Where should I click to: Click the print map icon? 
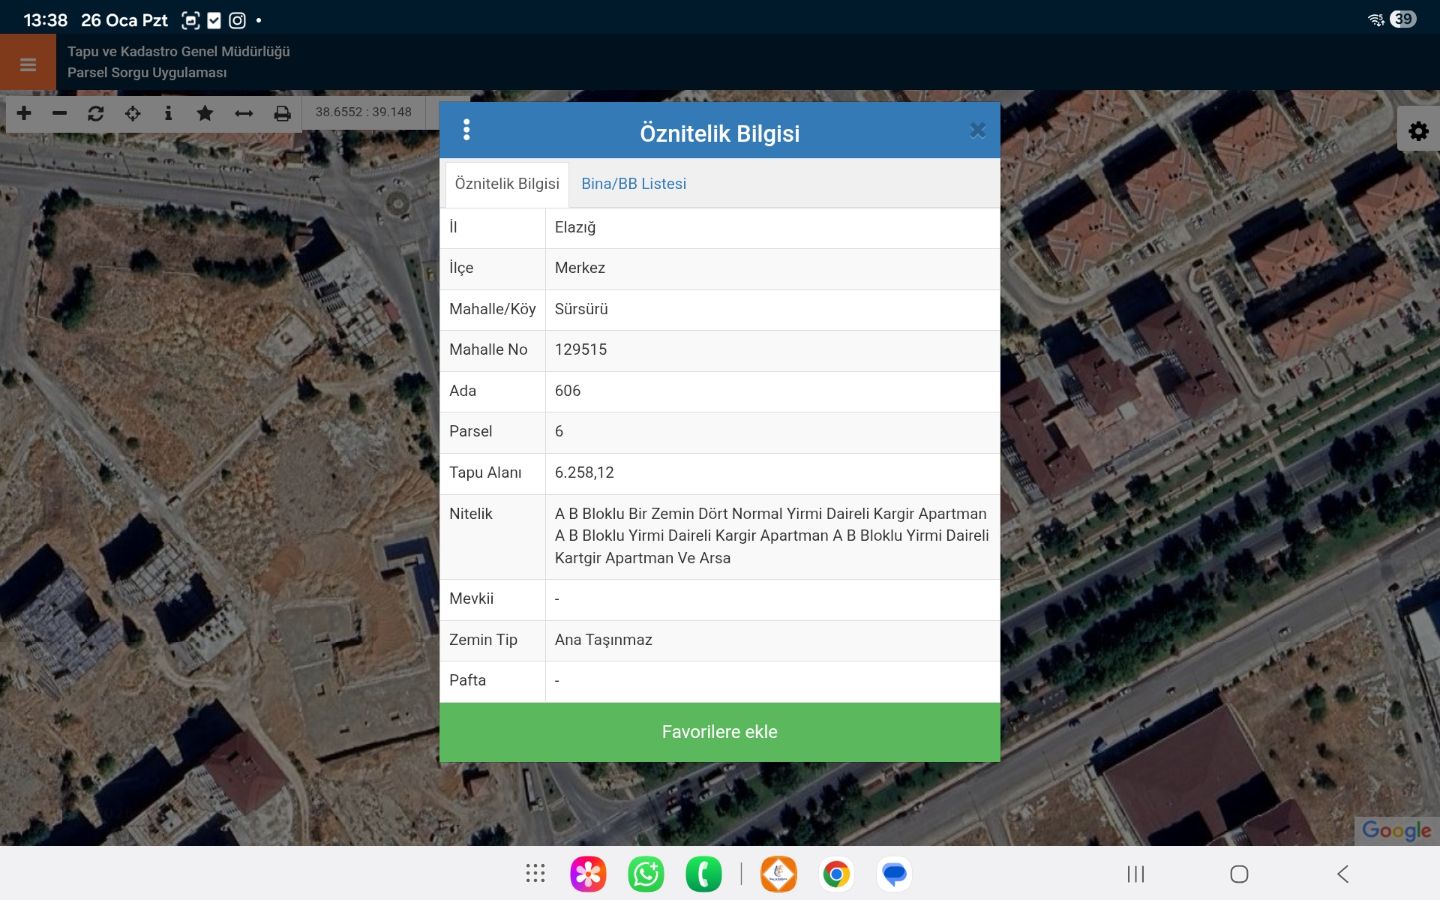pos(282,113)
